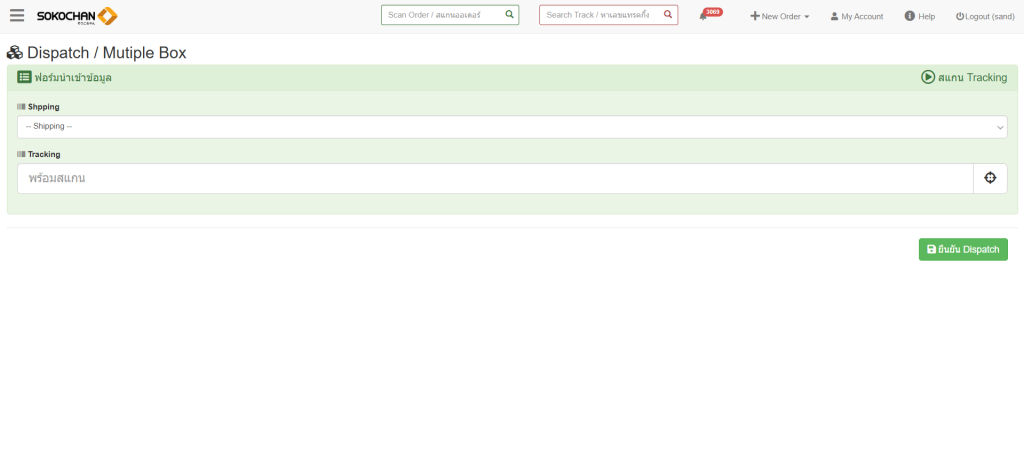1024x453 pixels.
Task: Open the bell notifications icon
Action: tap(704, 16)
